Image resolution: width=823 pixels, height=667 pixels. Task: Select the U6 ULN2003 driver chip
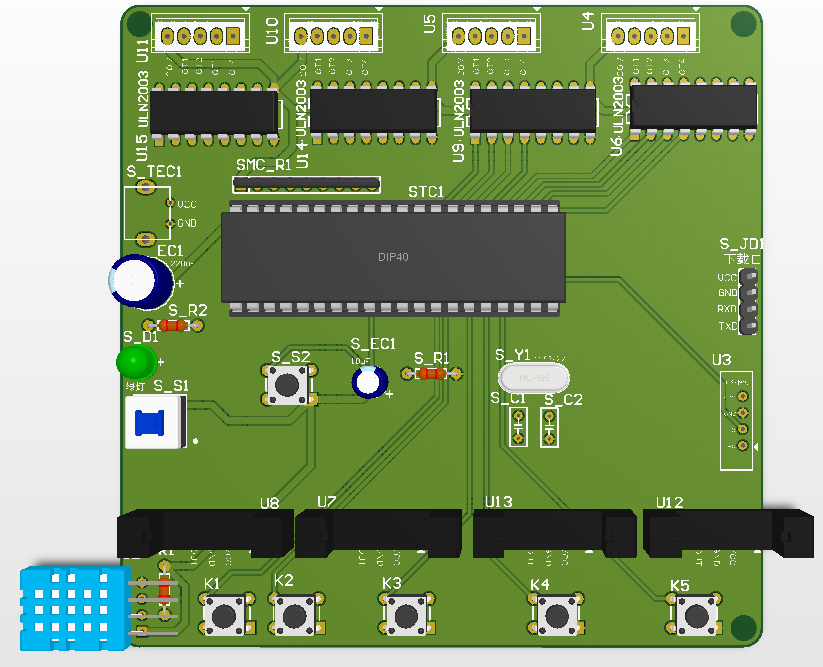693,109
